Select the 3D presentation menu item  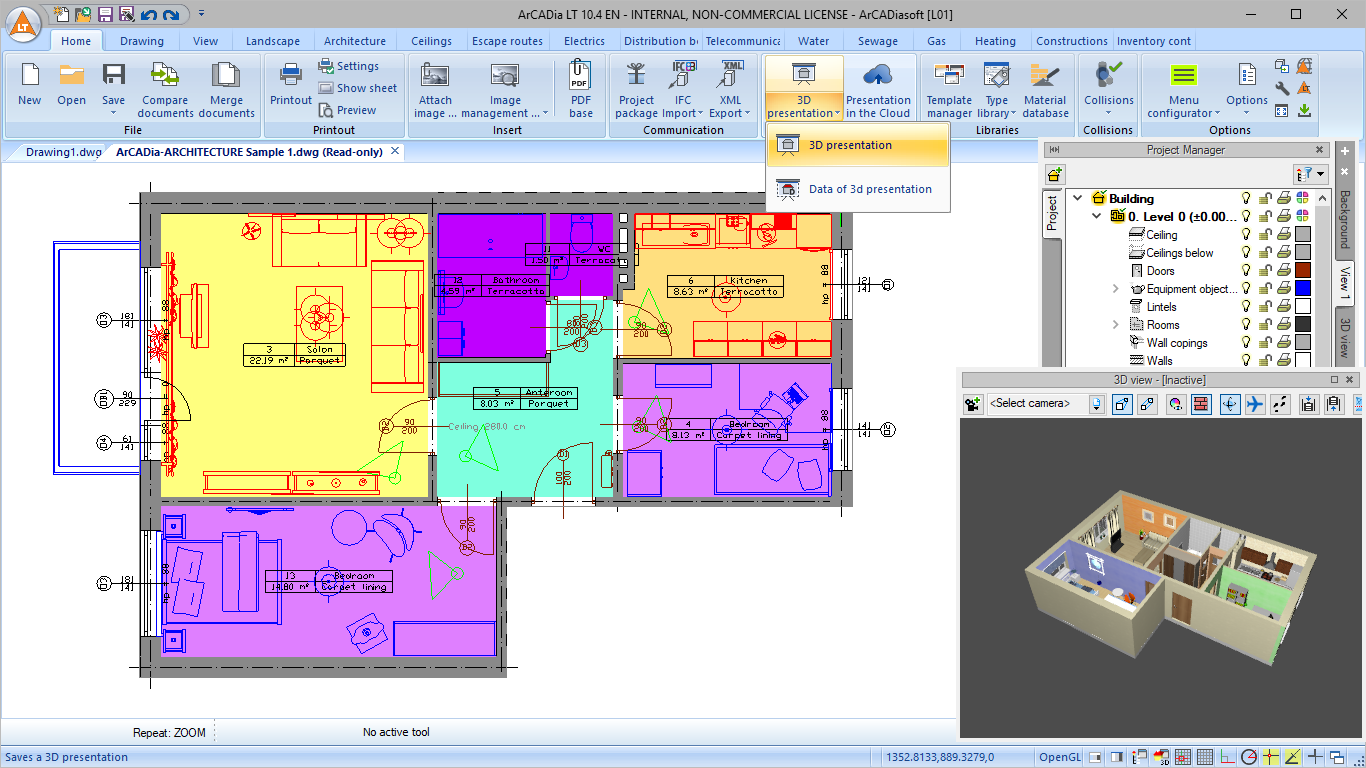858,146
